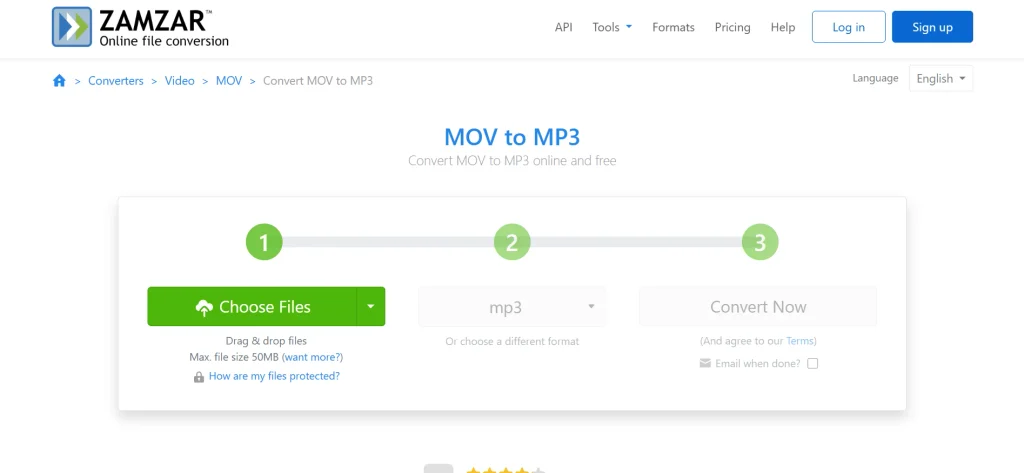The height and width of the screenshot is (473, 1024).
Task: Click the Or choose a different format text
Action: pos(512,342)
